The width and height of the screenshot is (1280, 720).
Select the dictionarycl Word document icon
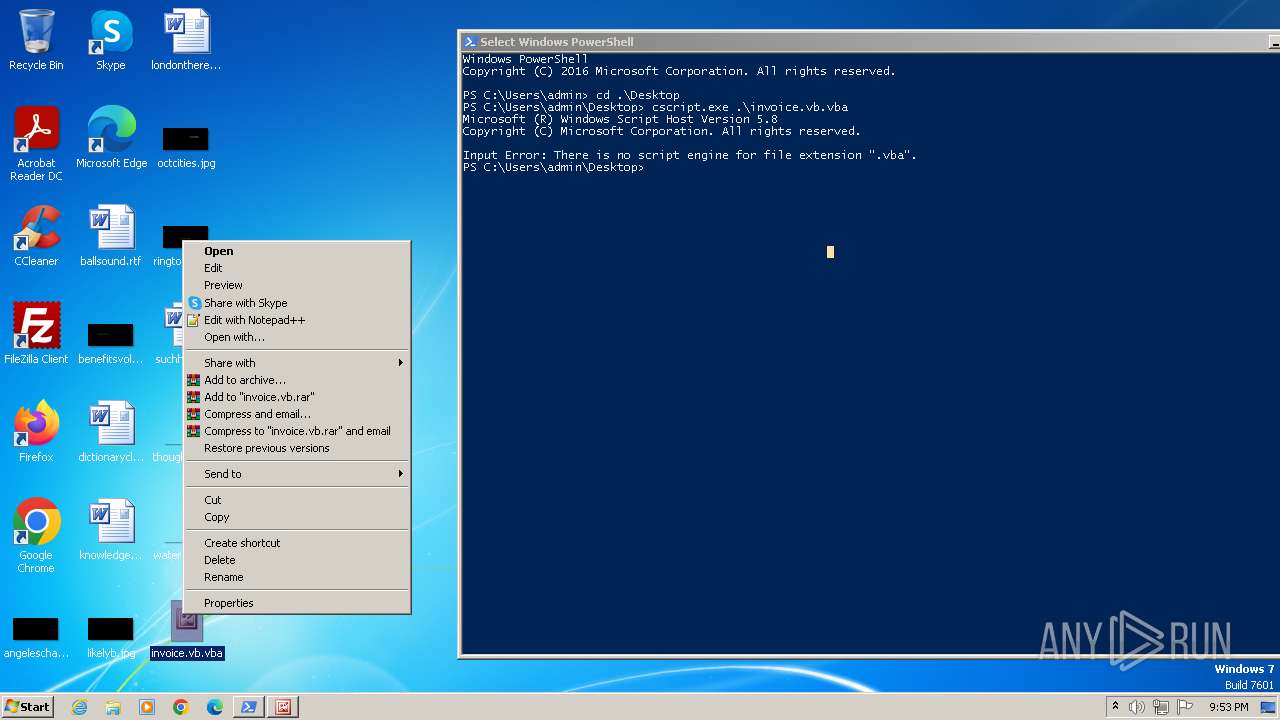tap(111, 432)
